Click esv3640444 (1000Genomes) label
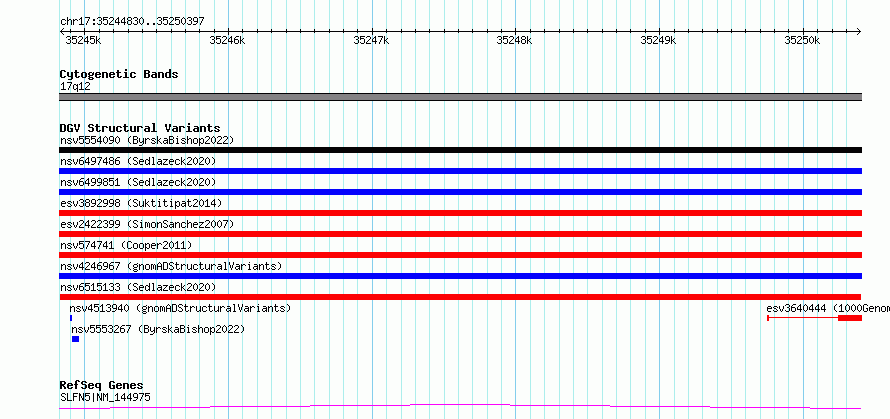Screen dimensions: 890x419 [x=828, y=308]
